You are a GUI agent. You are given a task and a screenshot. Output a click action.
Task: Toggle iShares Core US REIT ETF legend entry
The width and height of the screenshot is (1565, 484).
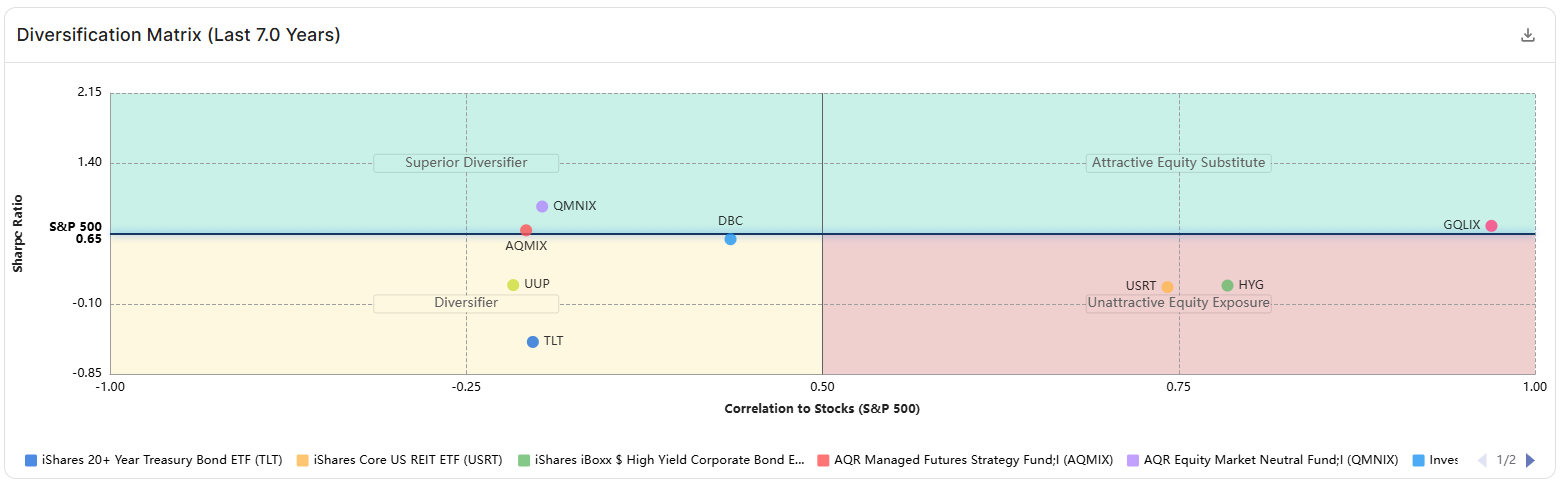pos(399,461)
